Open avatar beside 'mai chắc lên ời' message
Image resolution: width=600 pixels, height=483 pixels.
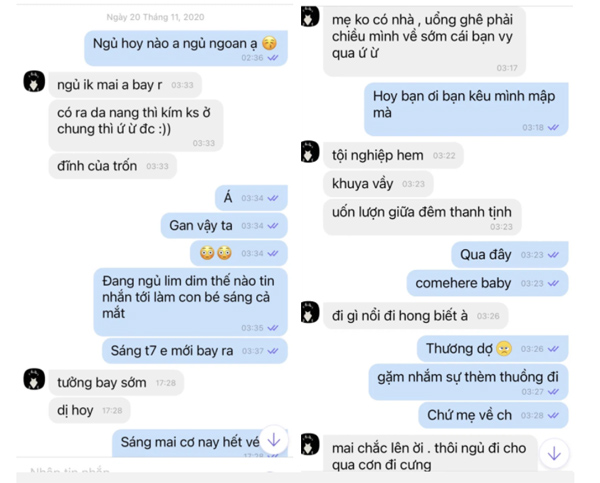[310, 444]
